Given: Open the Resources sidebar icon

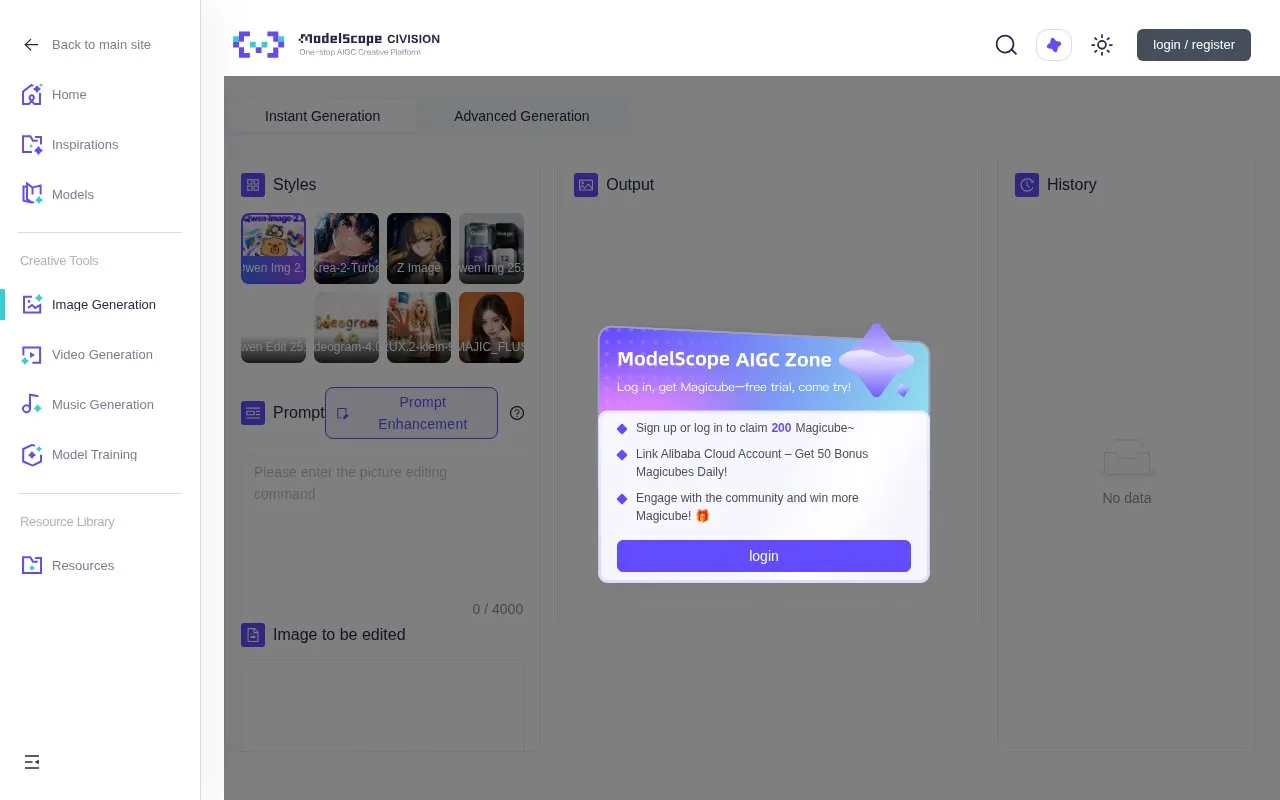Looking at the screenshot, I should click(32, 566).
